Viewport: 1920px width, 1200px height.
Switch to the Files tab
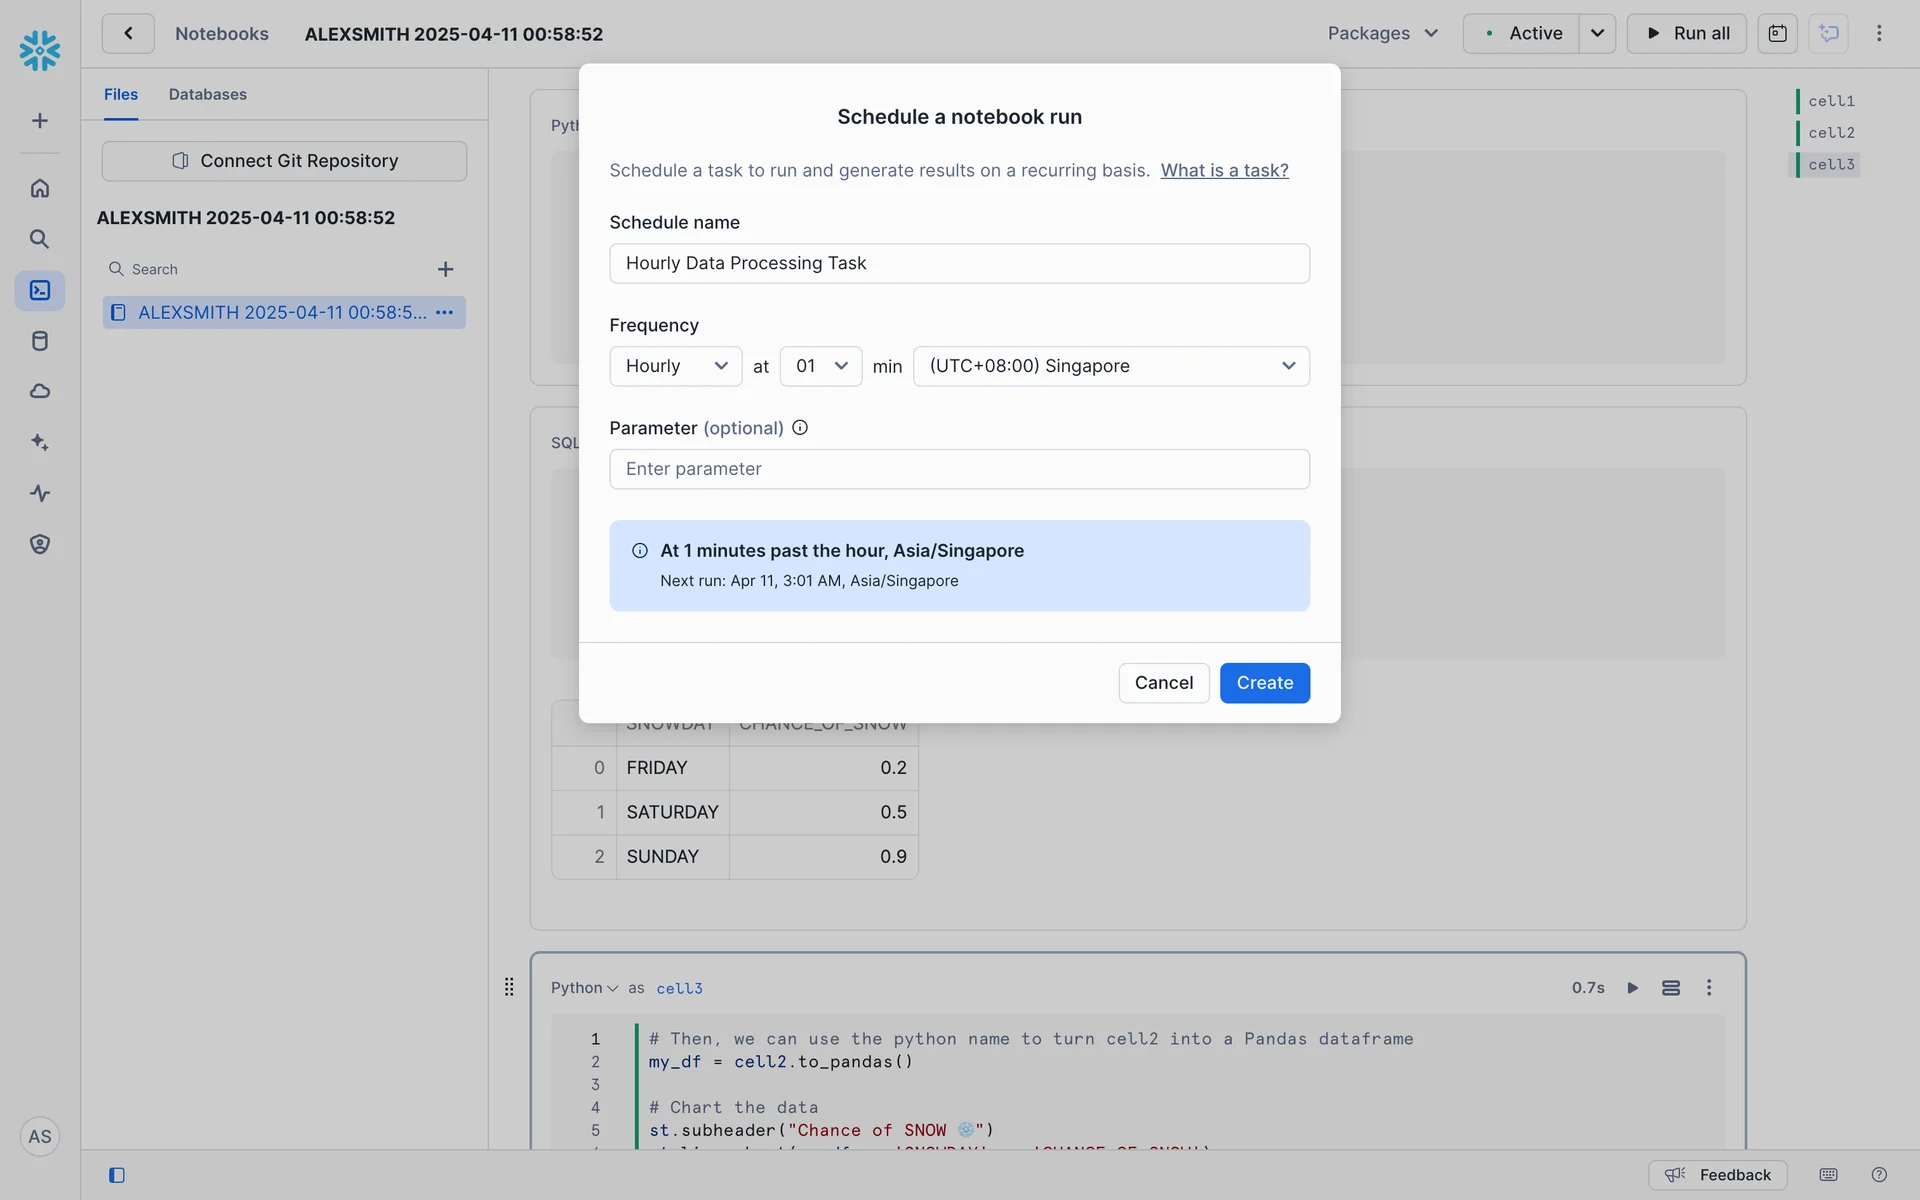[x=121, y=94]
